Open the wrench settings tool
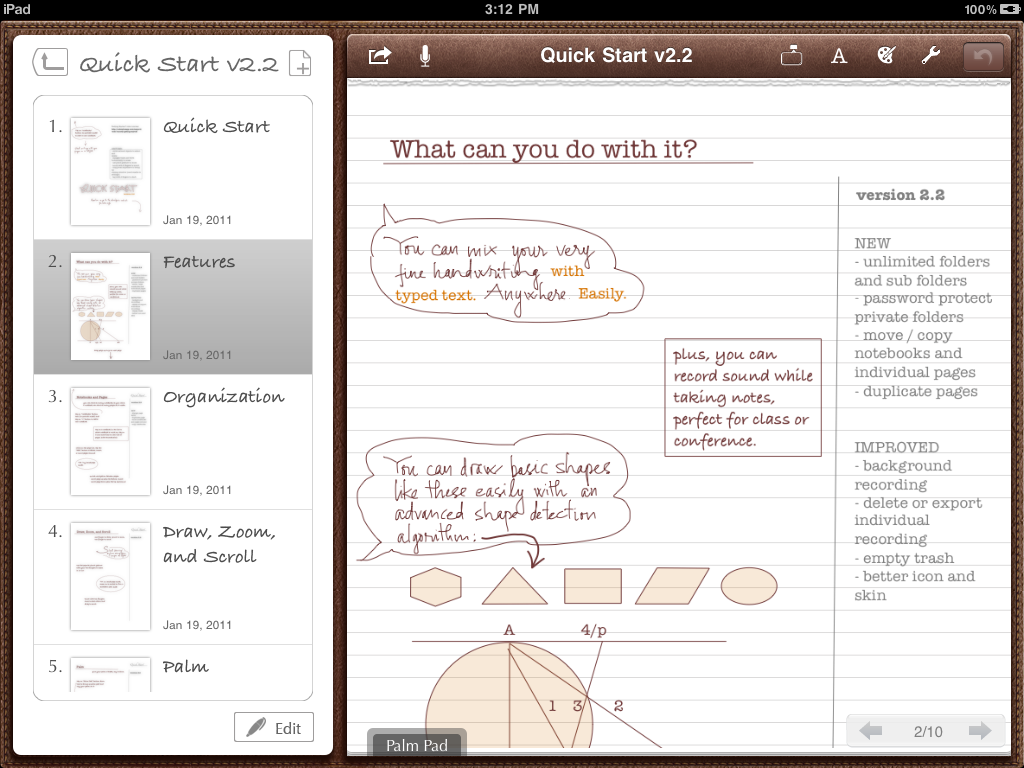The image size is (1024, 768). [931, 56]
